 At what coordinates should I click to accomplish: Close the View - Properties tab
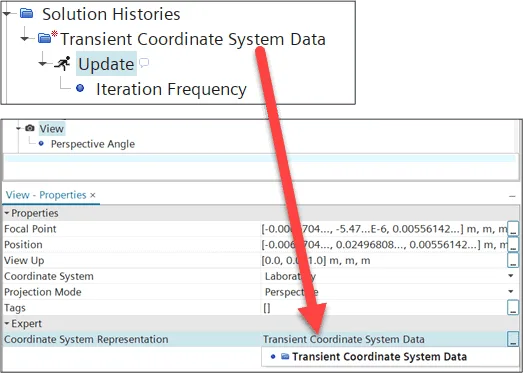click(93, 195)
